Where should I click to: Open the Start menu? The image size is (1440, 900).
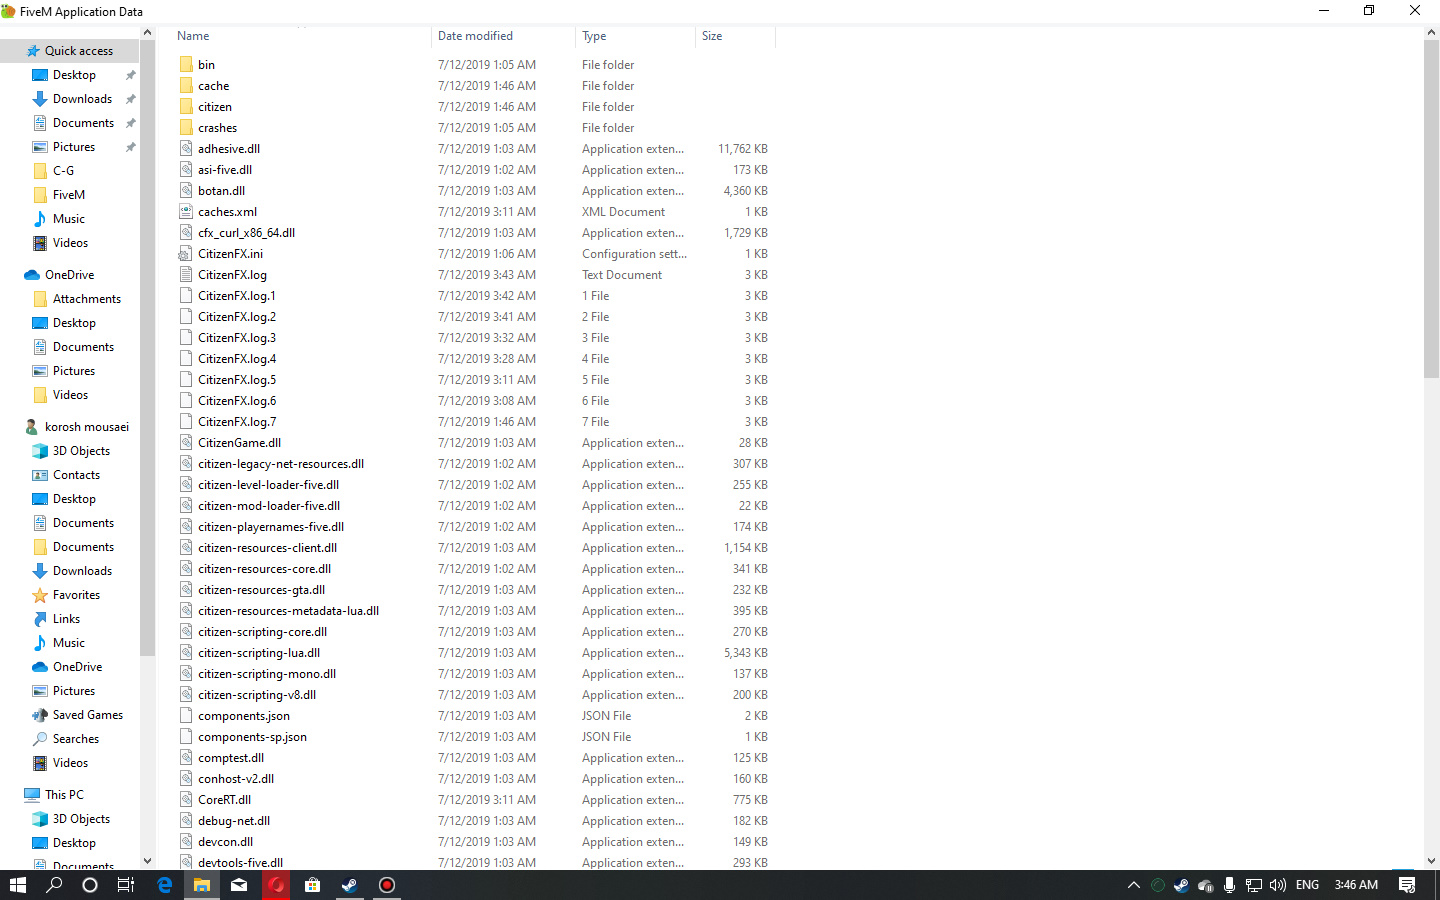click(x=18, y=885)
